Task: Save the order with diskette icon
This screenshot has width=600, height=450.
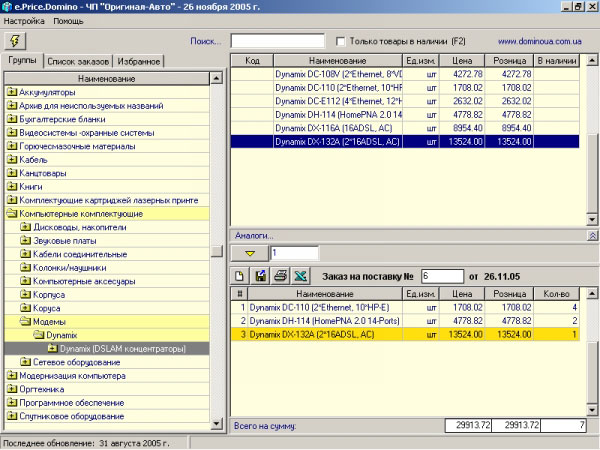Action: click(x=260, y=276)
